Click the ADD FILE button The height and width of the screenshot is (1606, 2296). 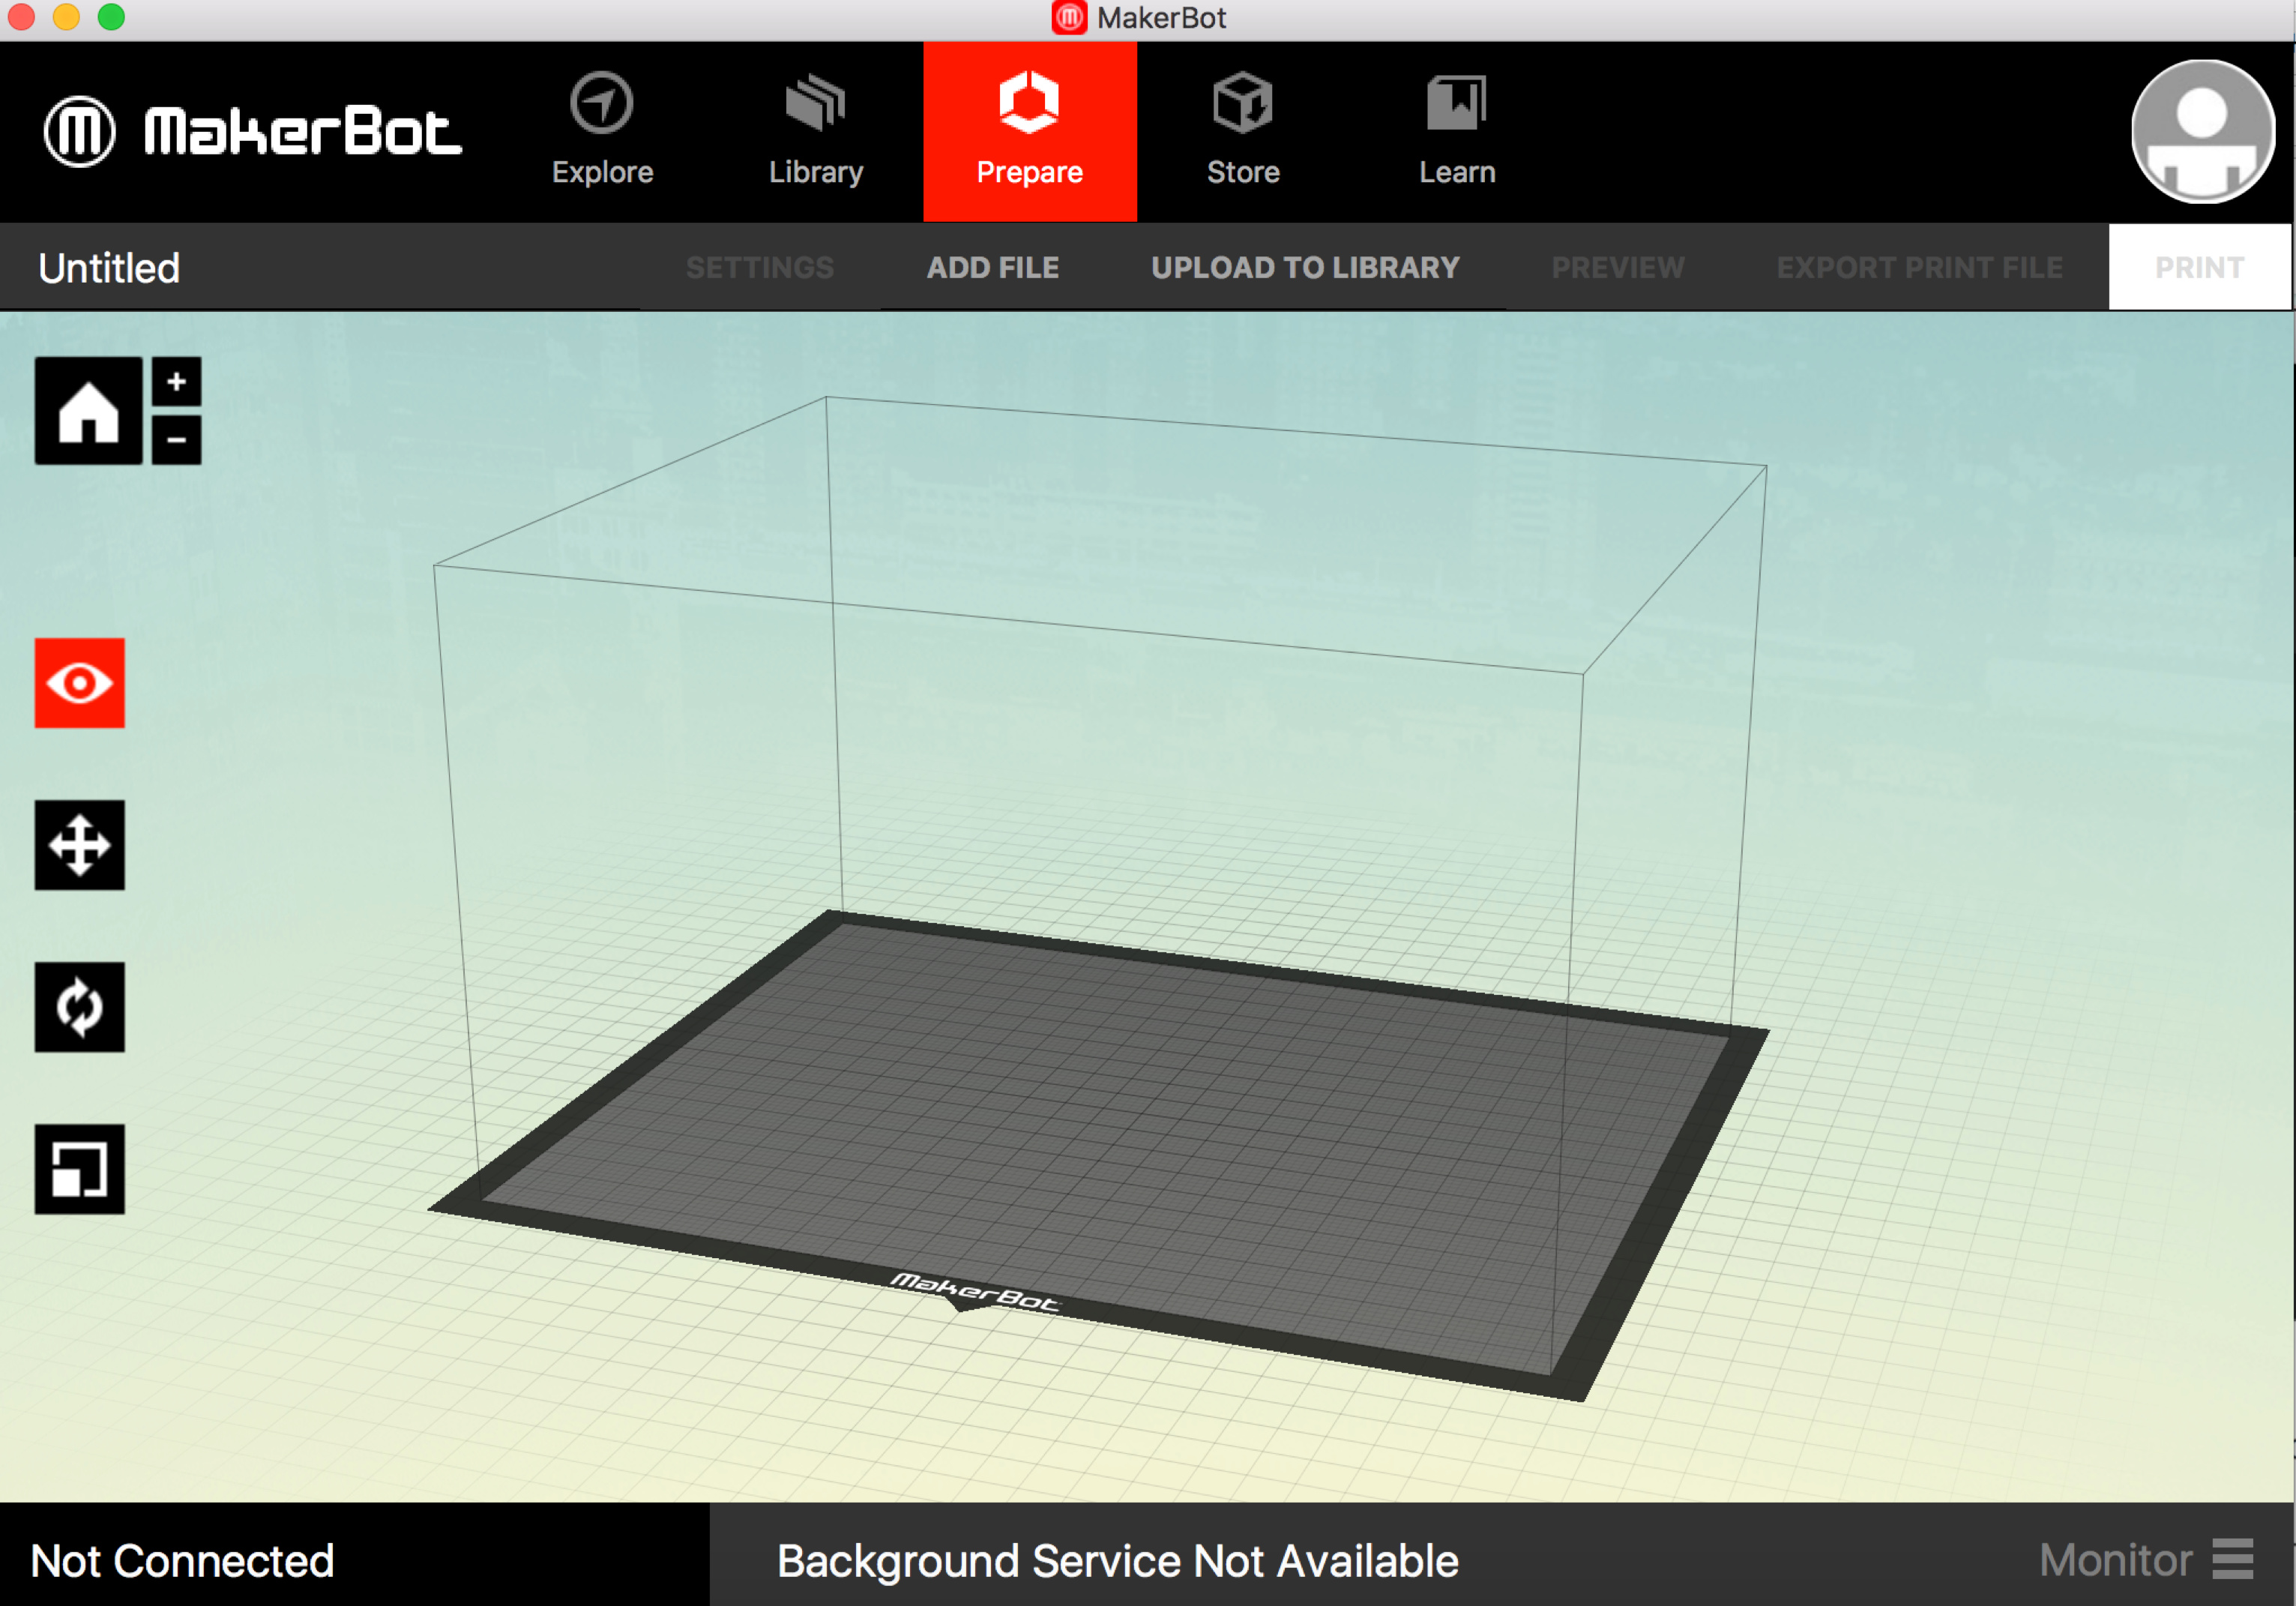tap(992, 267)
